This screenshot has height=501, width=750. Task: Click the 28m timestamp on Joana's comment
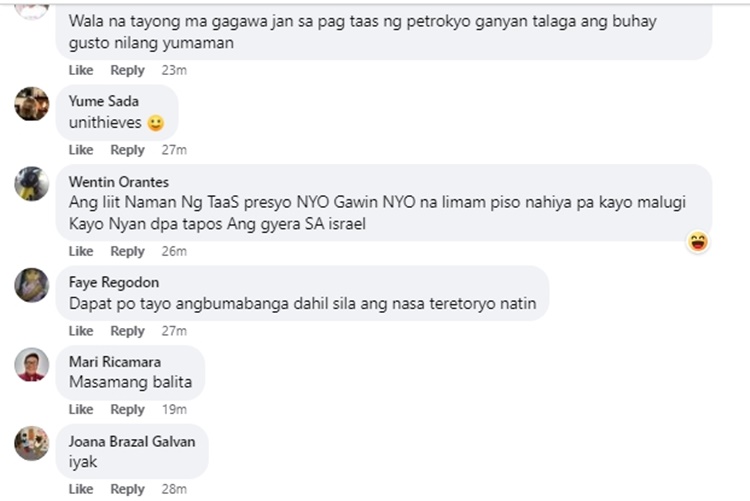click(174, 489)
